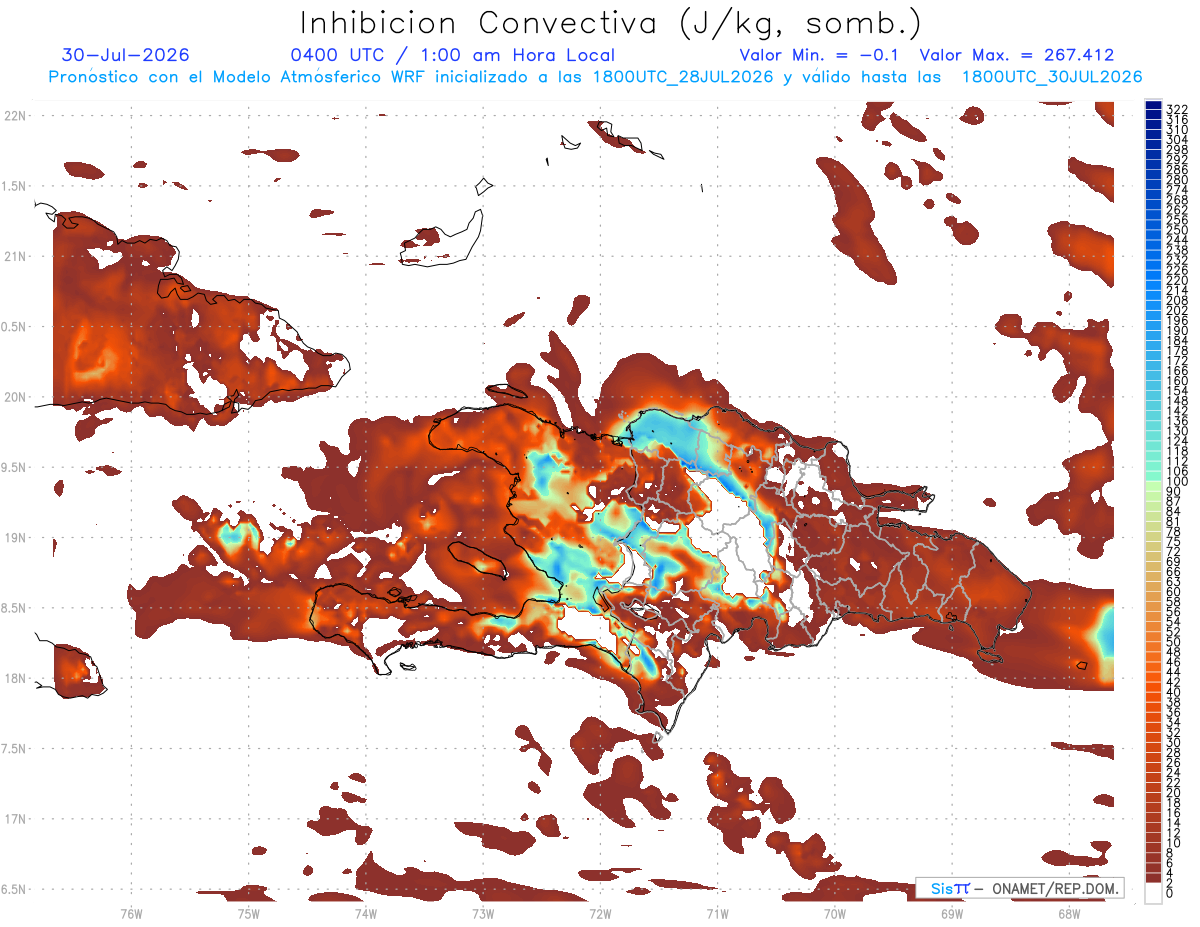Click the '17N' latitude label
Image resolution: width=1200 pixels, height=927 pixels.
click(x=15, y=819)
